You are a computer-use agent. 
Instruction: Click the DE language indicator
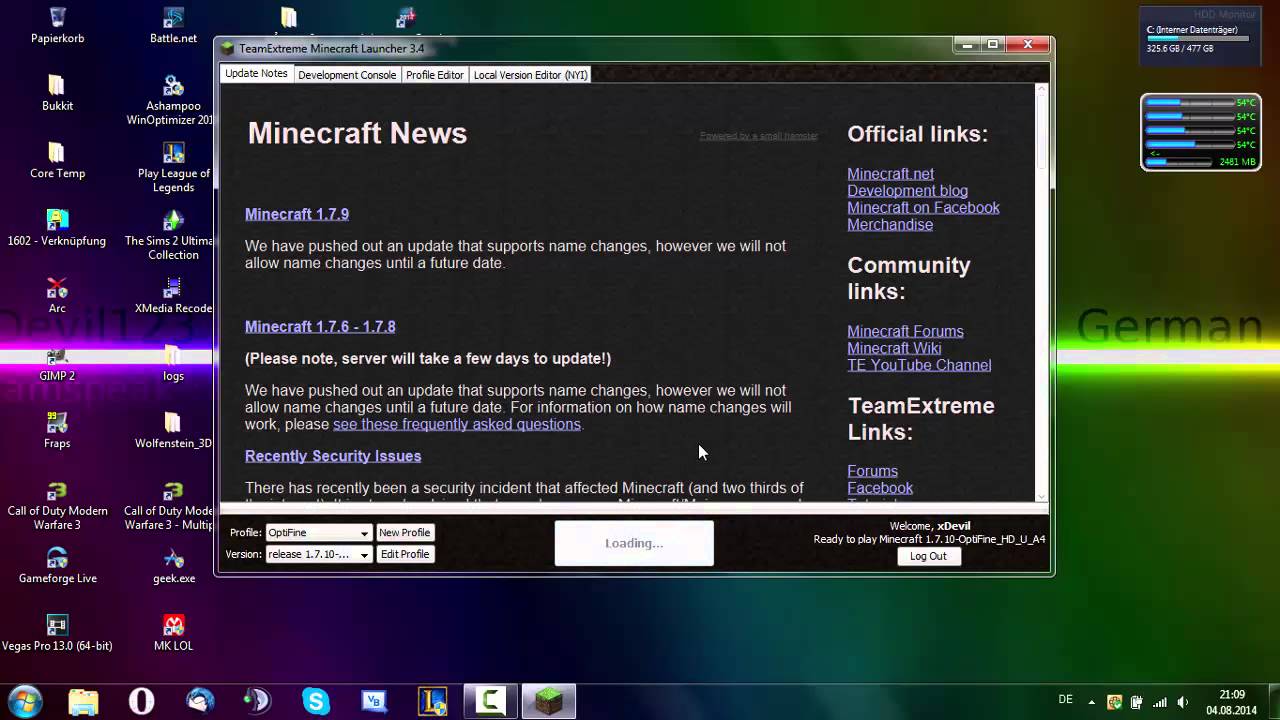(1066, 700)
